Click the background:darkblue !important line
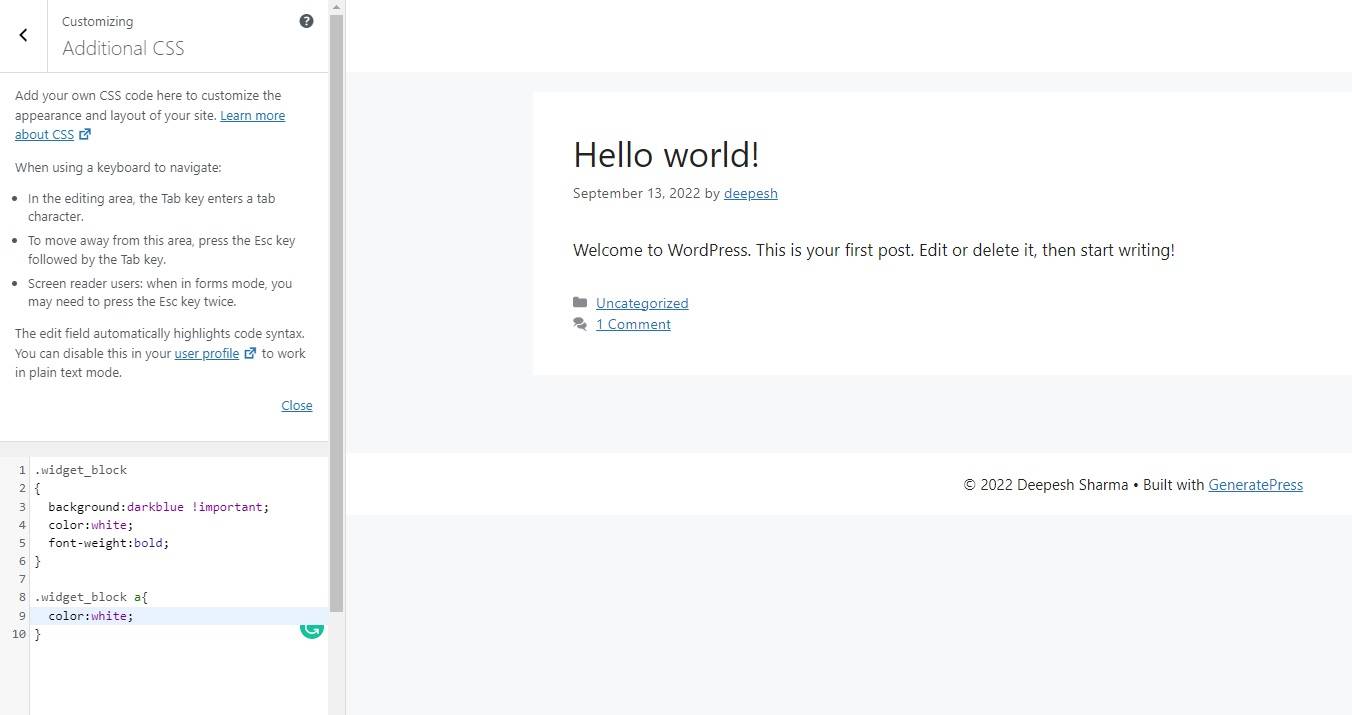This screenshot has width=1352, height=715. [158, 507]
